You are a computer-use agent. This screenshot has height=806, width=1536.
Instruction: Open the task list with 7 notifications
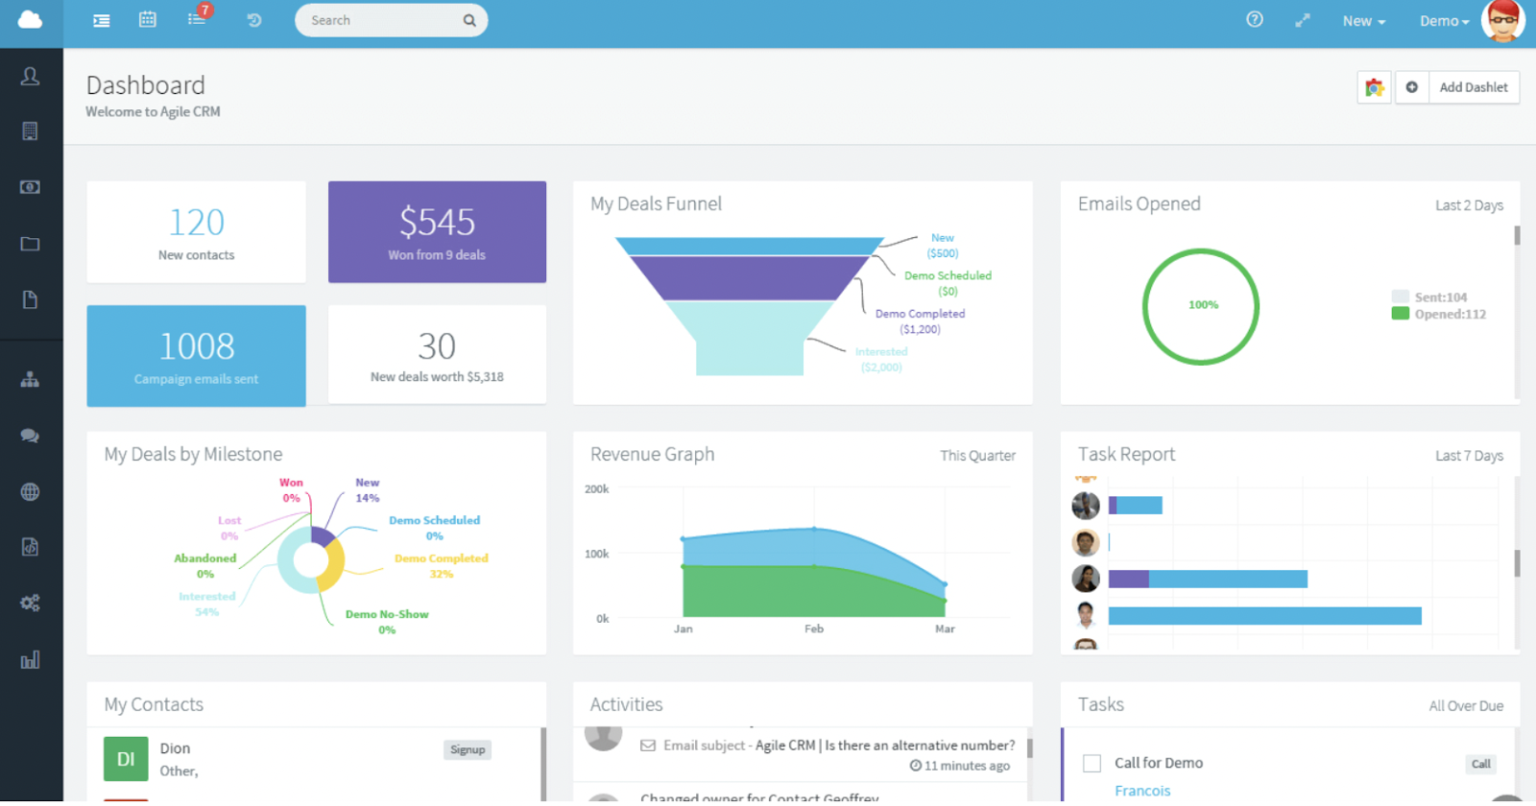195,20
